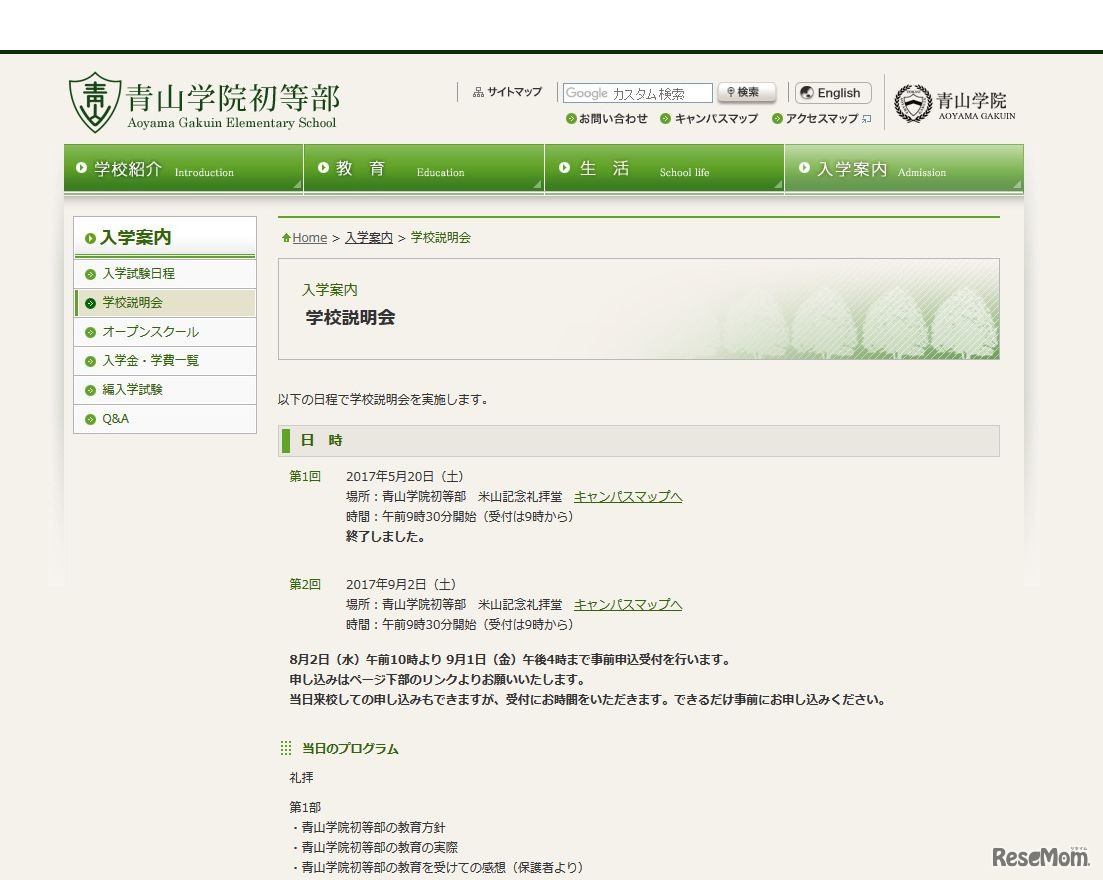Click the 検索 search button

click(745, 92)
